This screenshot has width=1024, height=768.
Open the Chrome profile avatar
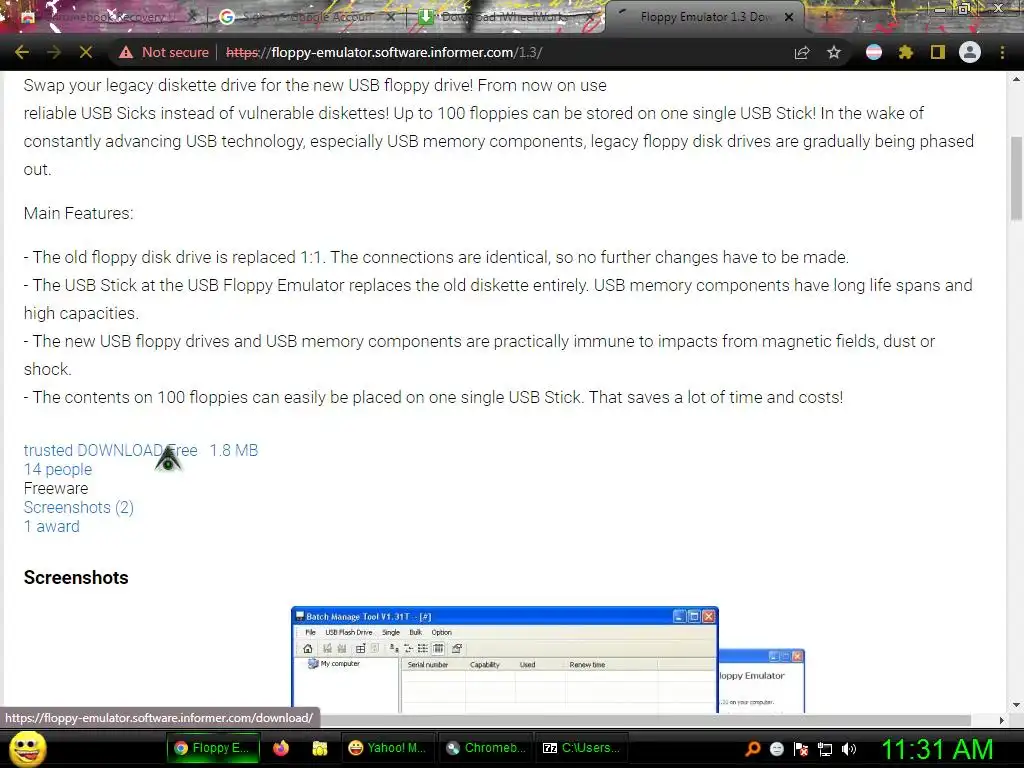click(x=970, y=52)
